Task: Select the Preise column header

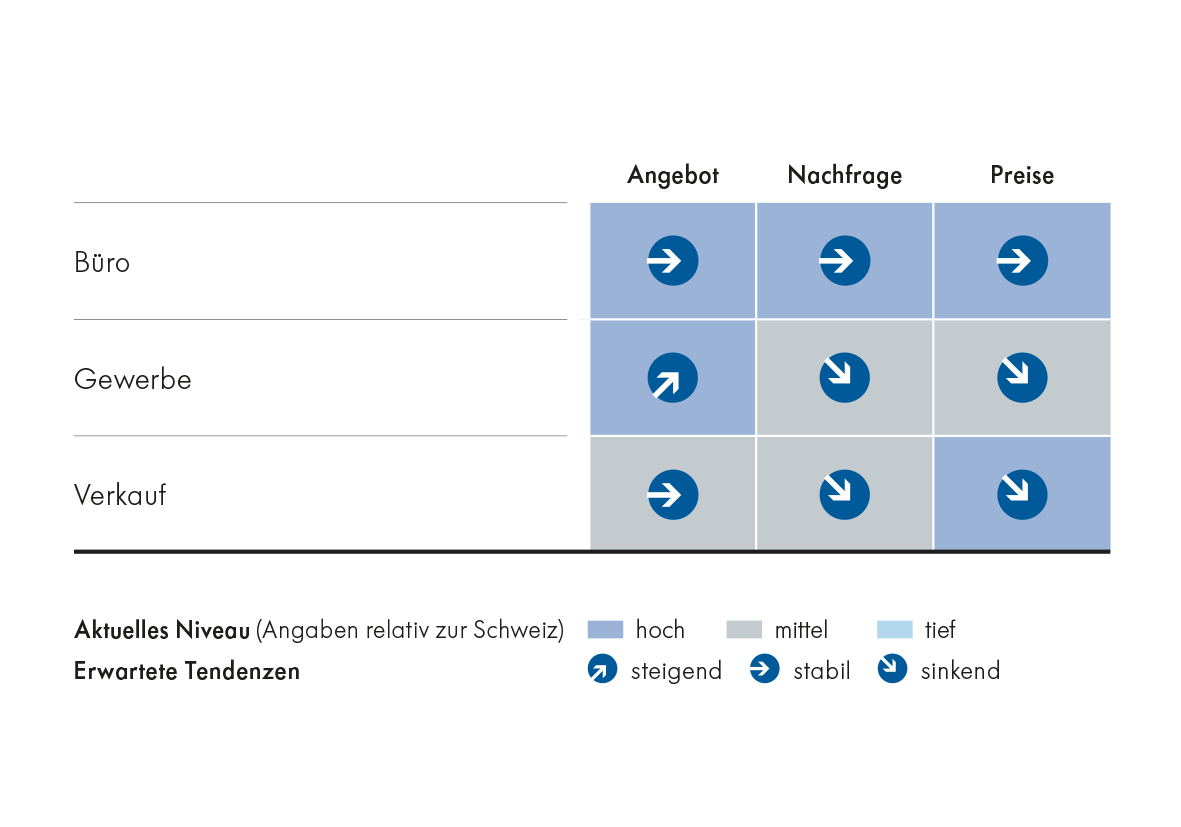Action: point(1022,176)
